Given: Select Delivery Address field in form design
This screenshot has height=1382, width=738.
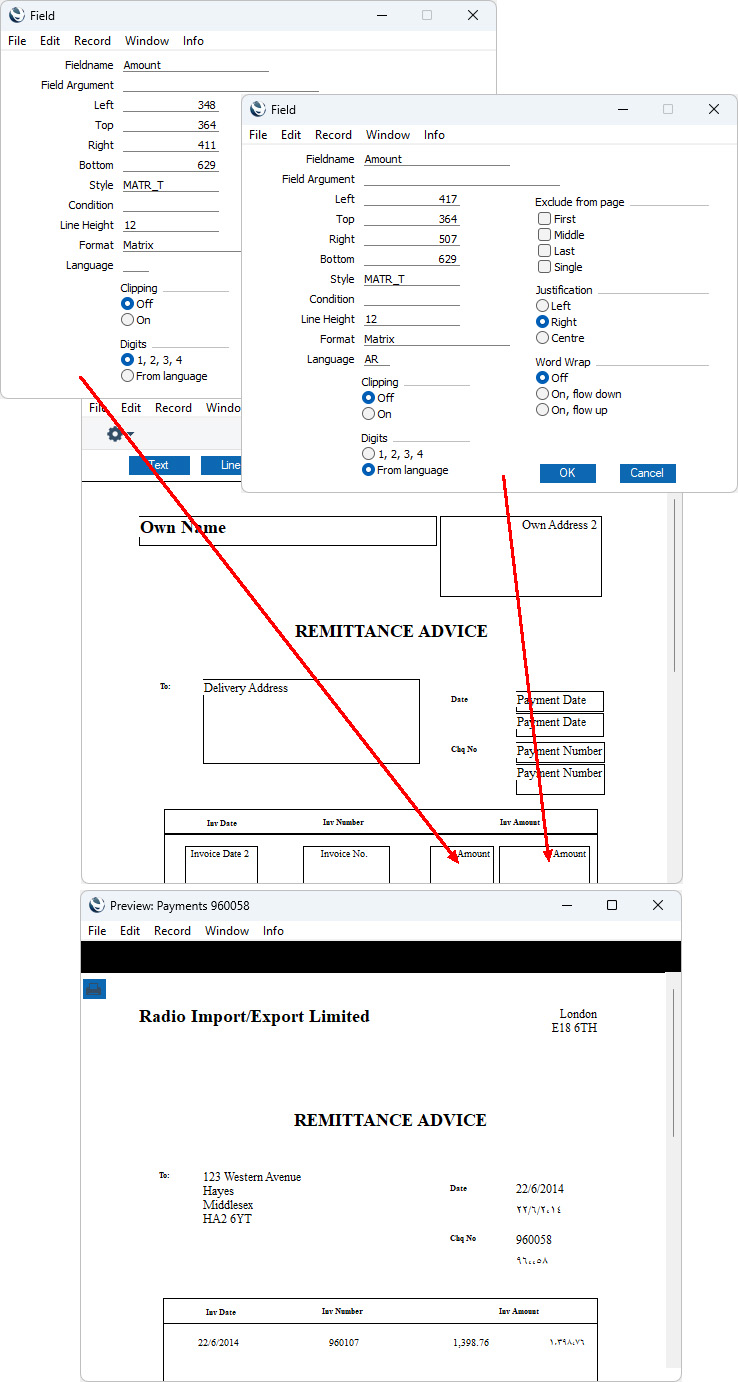Looking at the screenshot, I should (x=311, y=721).
